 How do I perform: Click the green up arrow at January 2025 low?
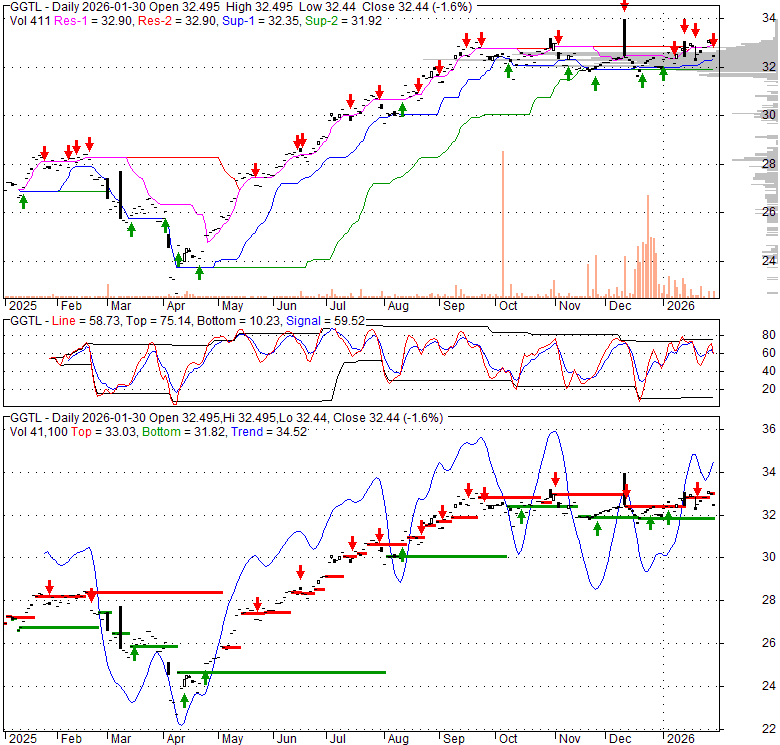pos(23,202)
